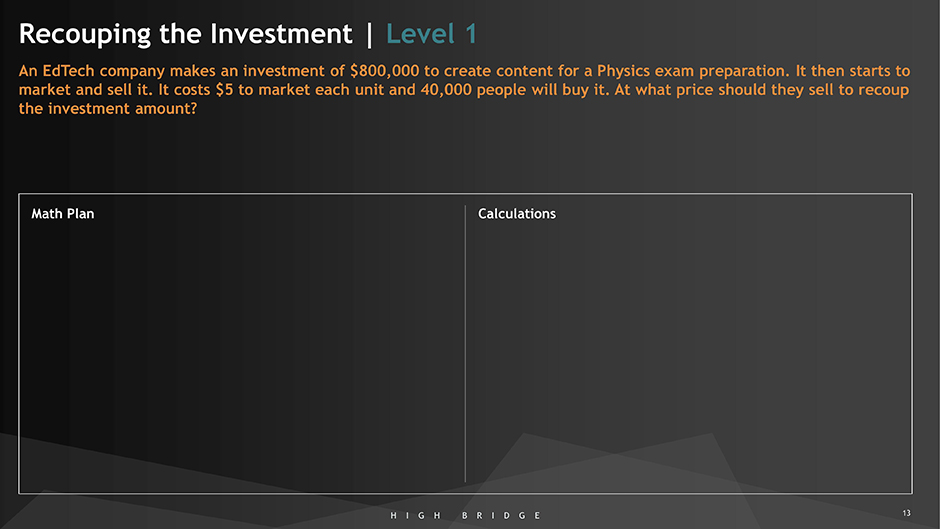Image resolution: width=940 pixels, height=529 pixels.
Task: Click the "$800,000" amount in the problem
Action: click(385, 72)
